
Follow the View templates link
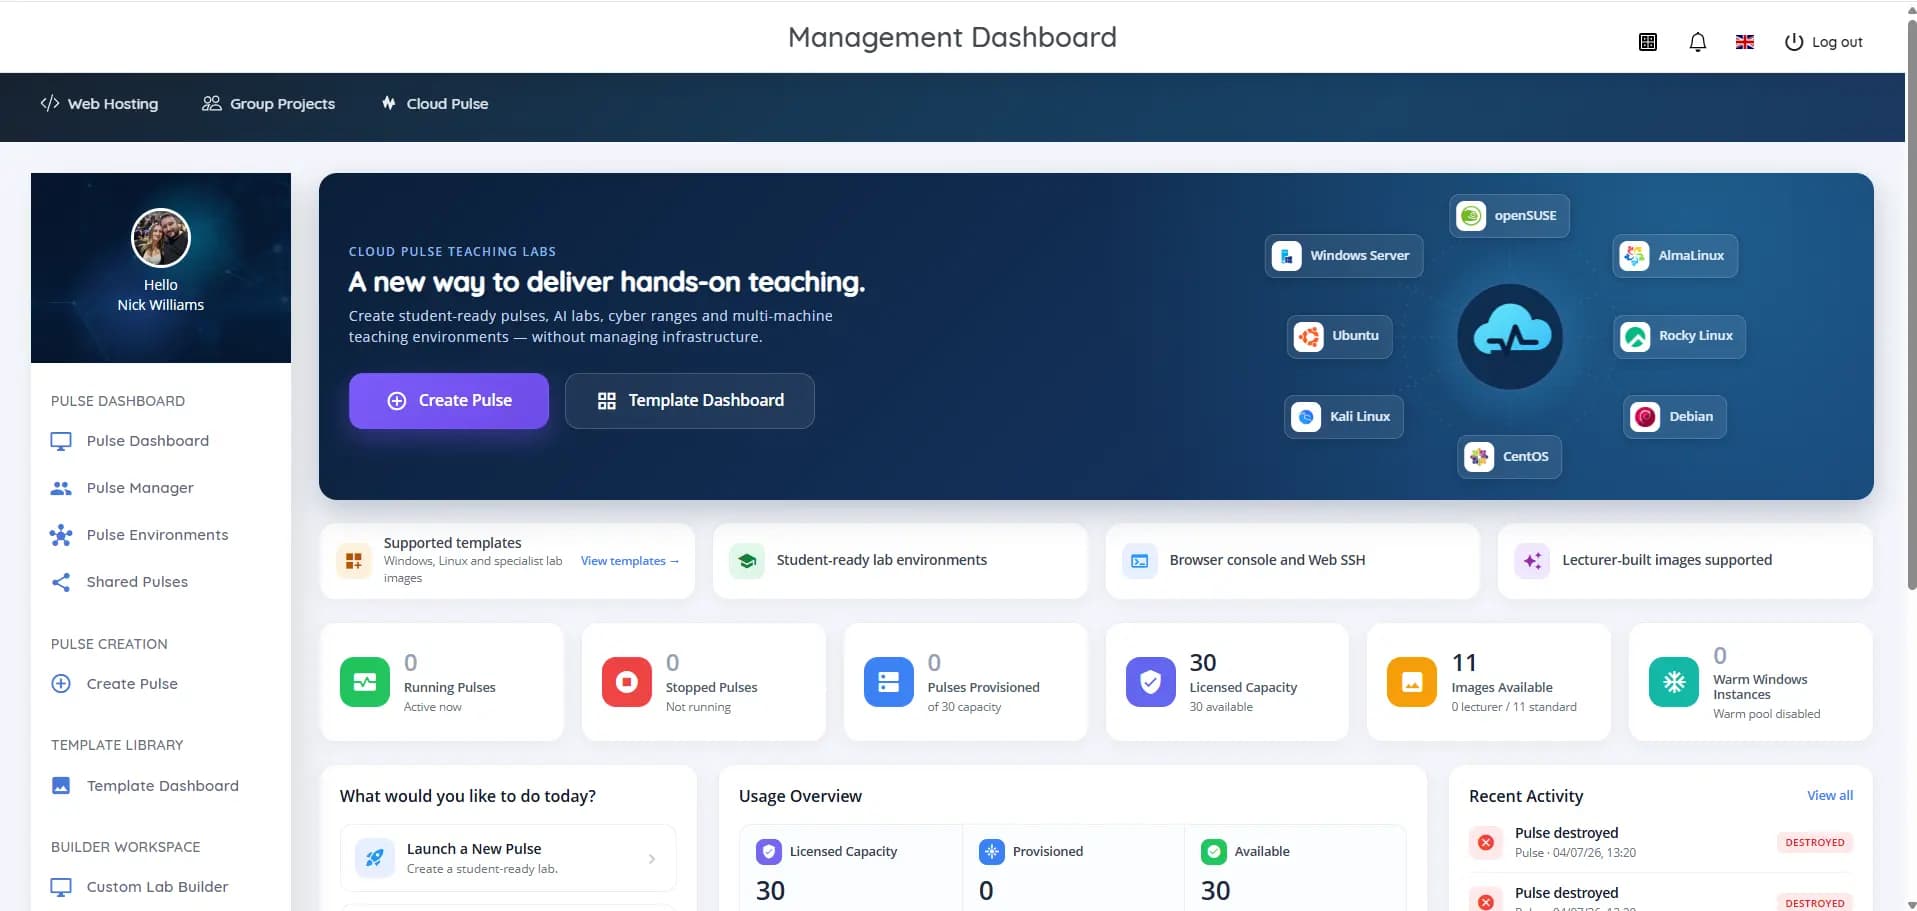630,561
